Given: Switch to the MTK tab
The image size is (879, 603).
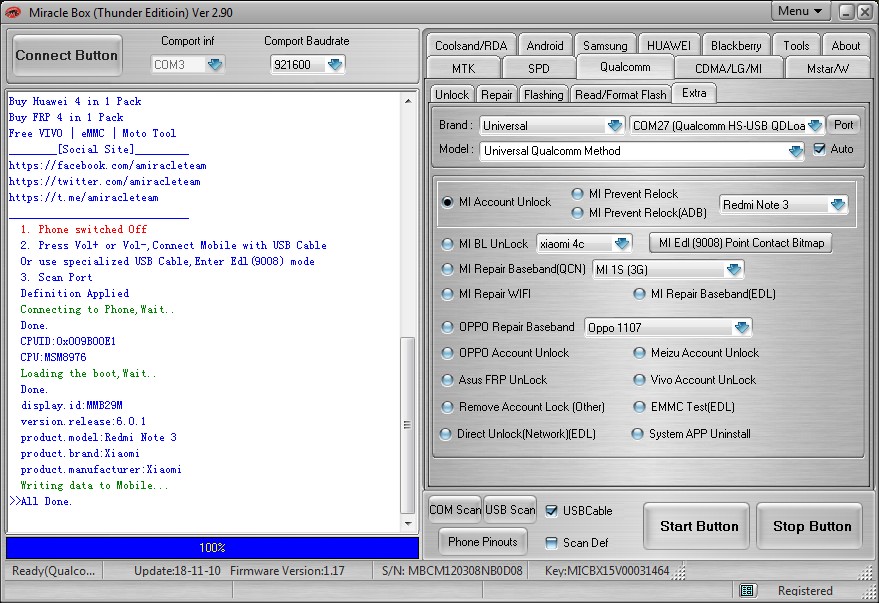Looking at the screenshot, I should point(464,68).
